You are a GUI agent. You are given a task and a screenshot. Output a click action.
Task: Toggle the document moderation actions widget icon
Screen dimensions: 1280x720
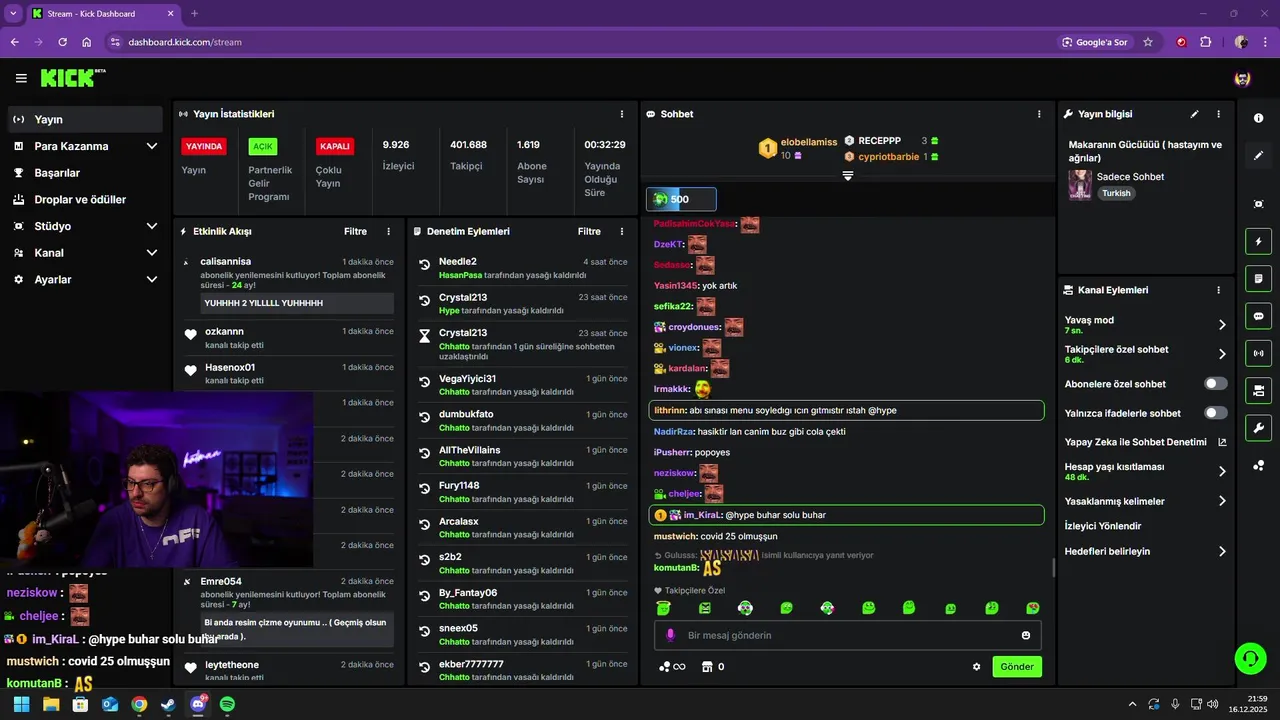(x=1258, y=278)
